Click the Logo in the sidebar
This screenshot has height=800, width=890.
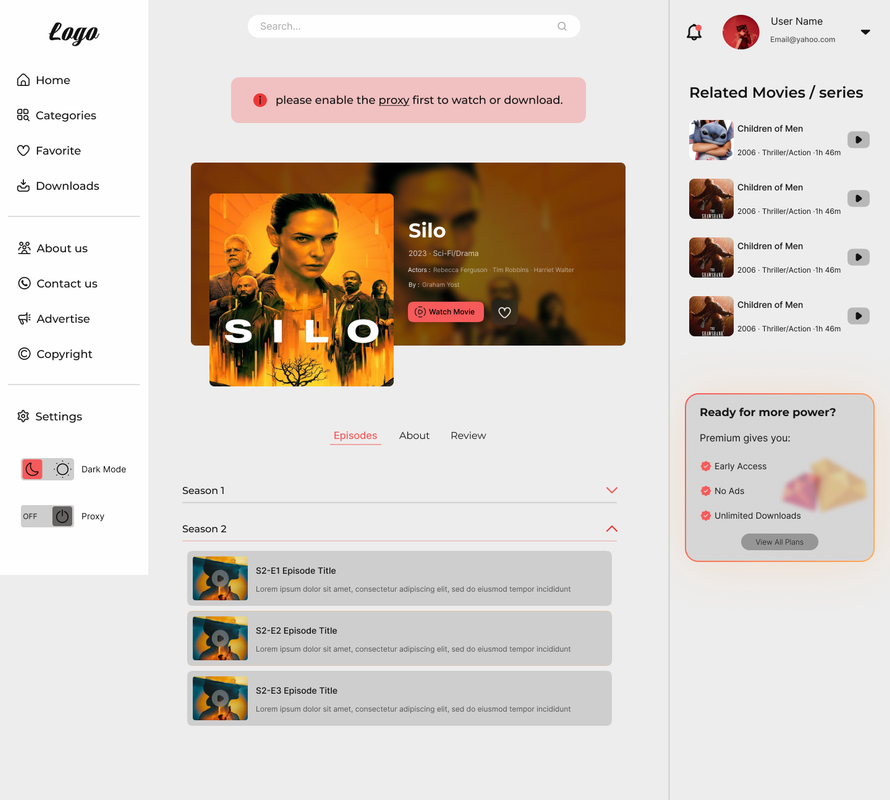pyautogui.click(x=74, y=32)
